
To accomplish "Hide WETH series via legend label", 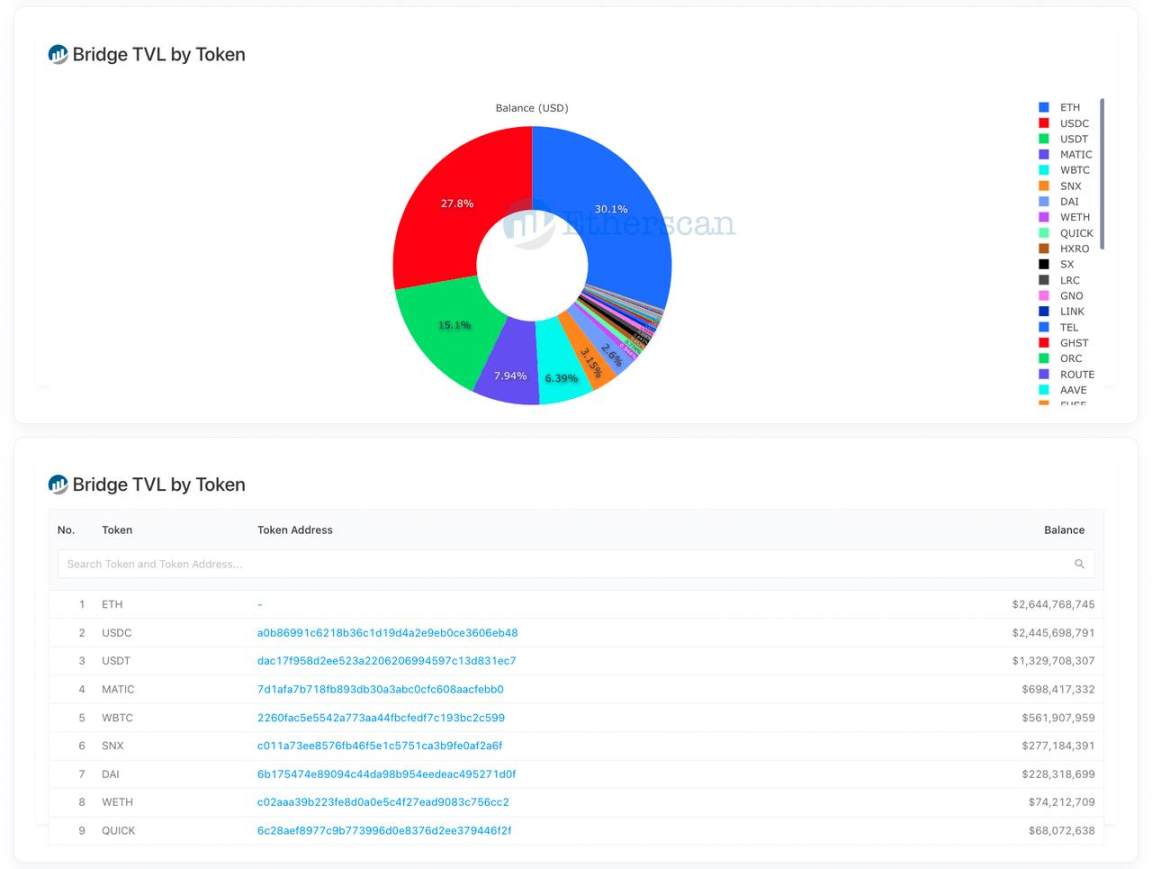I will [x=1074, y=217].
